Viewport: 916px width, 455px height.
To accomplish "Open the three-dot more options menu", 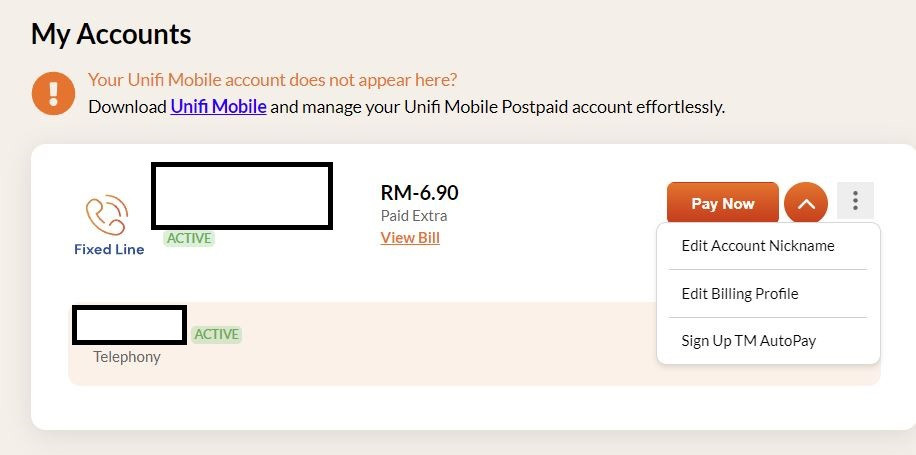I will point(855,200).
